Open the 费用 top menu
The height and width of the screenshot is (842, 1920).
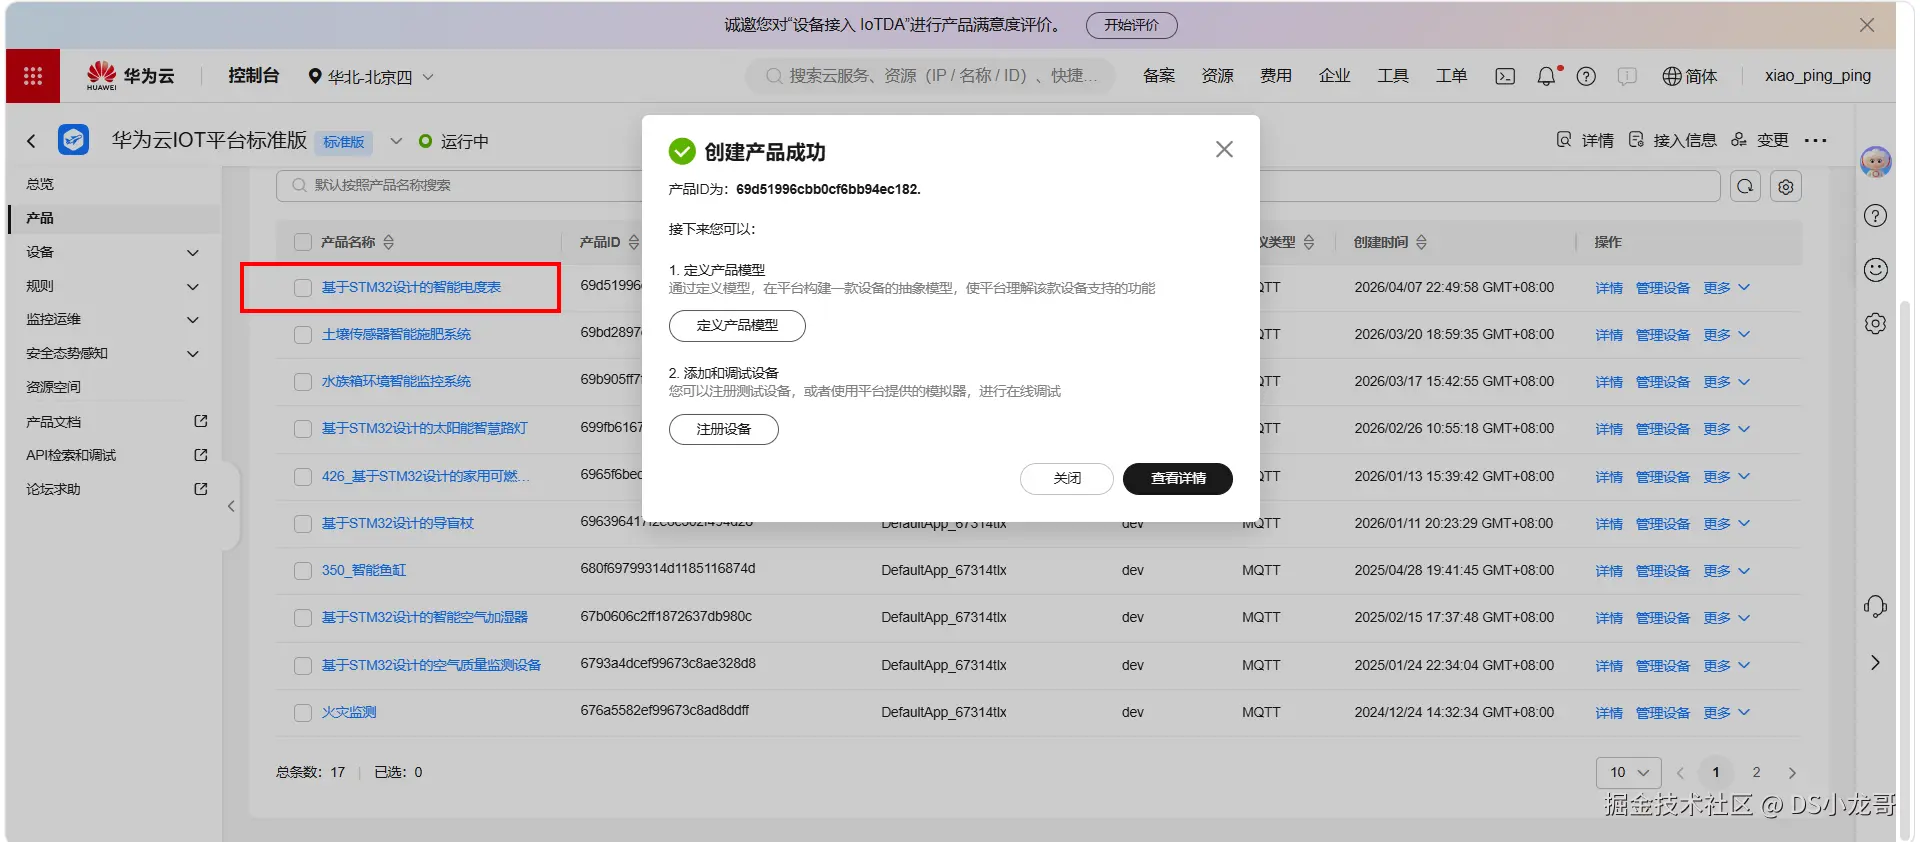[1276, 76]
